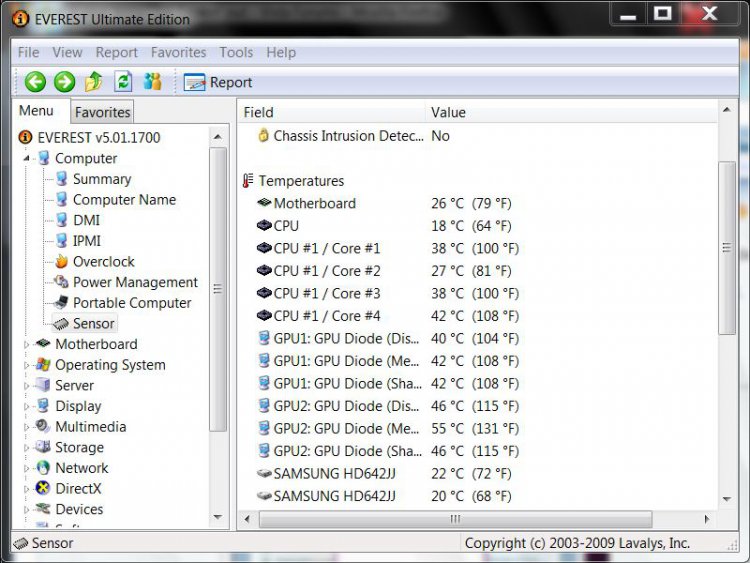Viewport: 750px width, 563px height.
Task: Open the Report wizard button
Action: (218, 82)
